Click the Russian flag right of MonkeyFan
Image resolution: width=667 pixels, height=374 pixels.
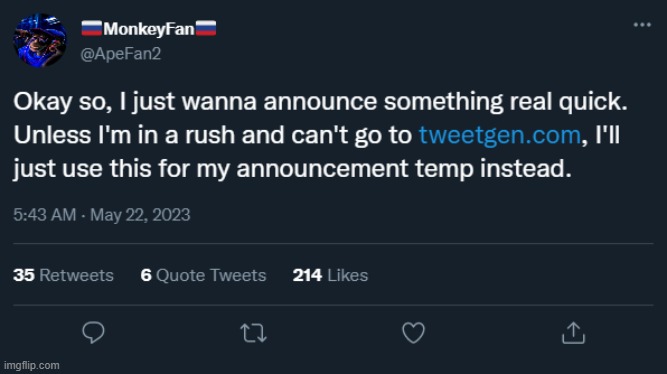(x=206, y=29)
